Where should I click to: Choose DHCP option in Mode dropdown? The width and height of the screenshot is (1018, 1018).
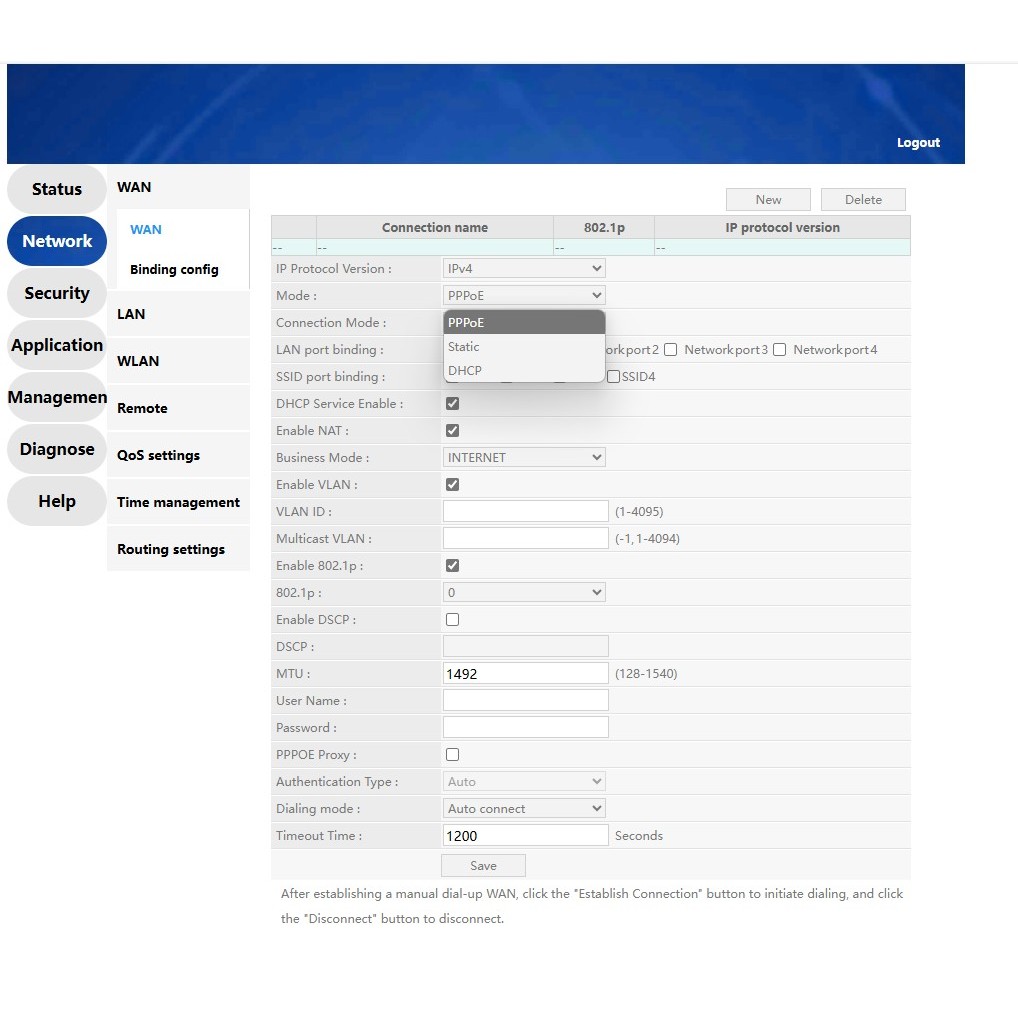[x=465, y=371]
